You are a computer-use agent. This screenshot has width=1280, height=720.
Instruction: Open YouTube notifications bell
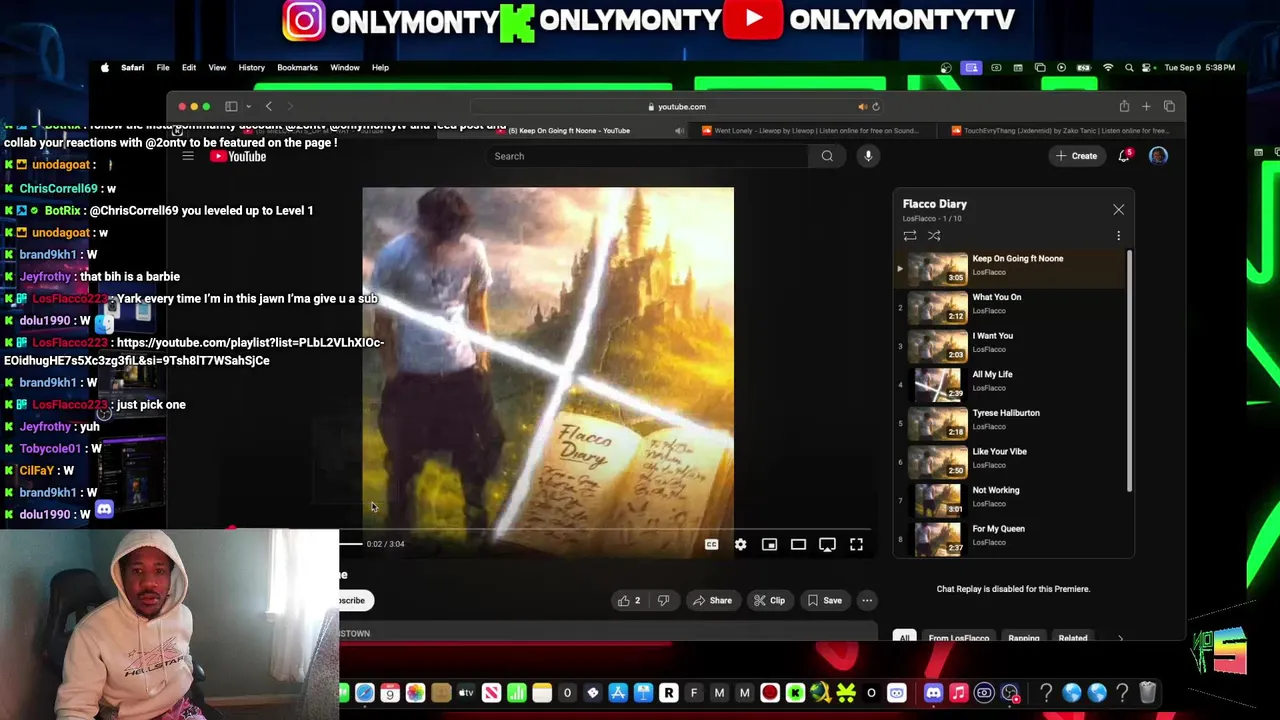point(1124,156)
